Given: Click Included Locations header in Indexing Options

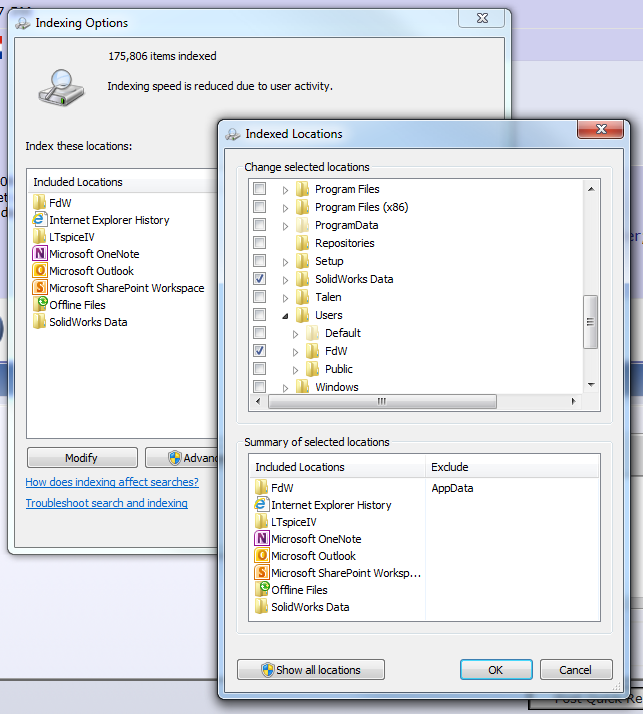Looking at the screenshot, I should pos(123,182).
